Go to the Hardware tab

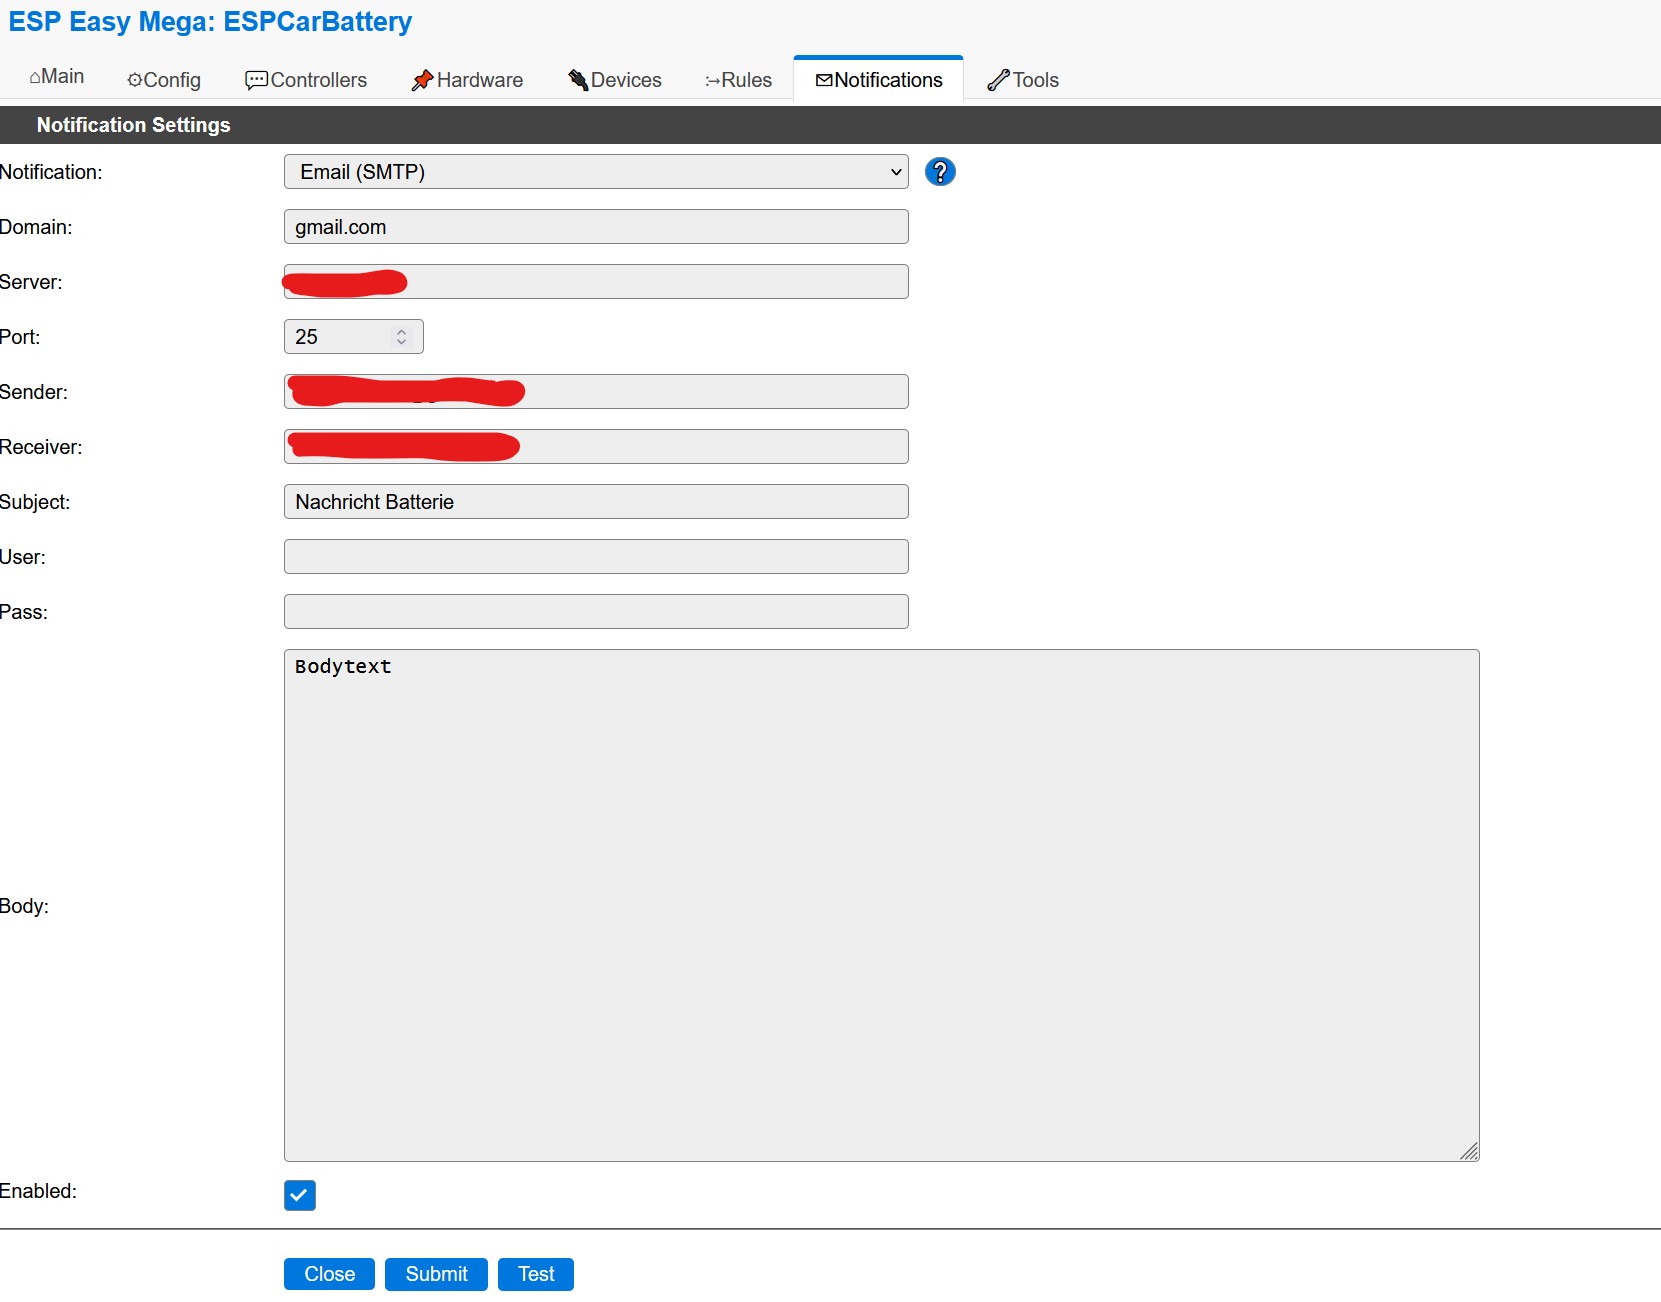click(467, 80)
